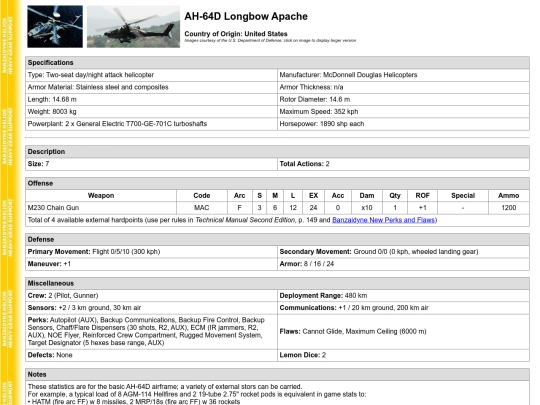Select Secondary Movement: Ground 0/0 cell
The width and height of the screenshot is (540, 405).
click(x=403, y=252)
